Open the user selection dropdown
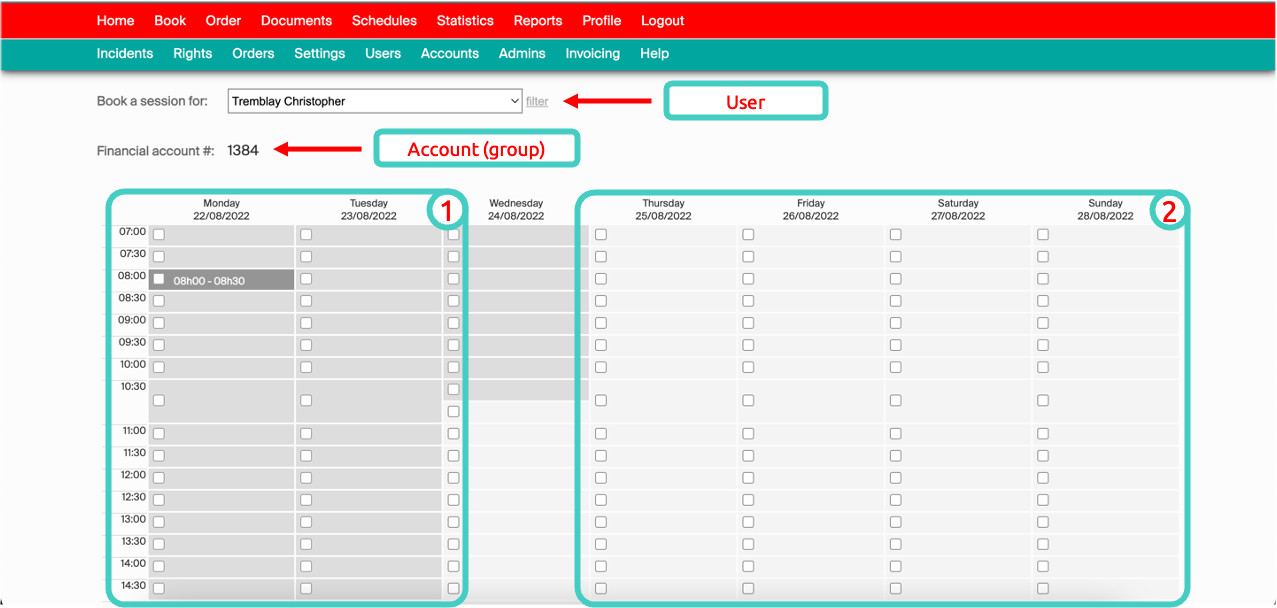 pyautogui.click(x=375, y=101)
